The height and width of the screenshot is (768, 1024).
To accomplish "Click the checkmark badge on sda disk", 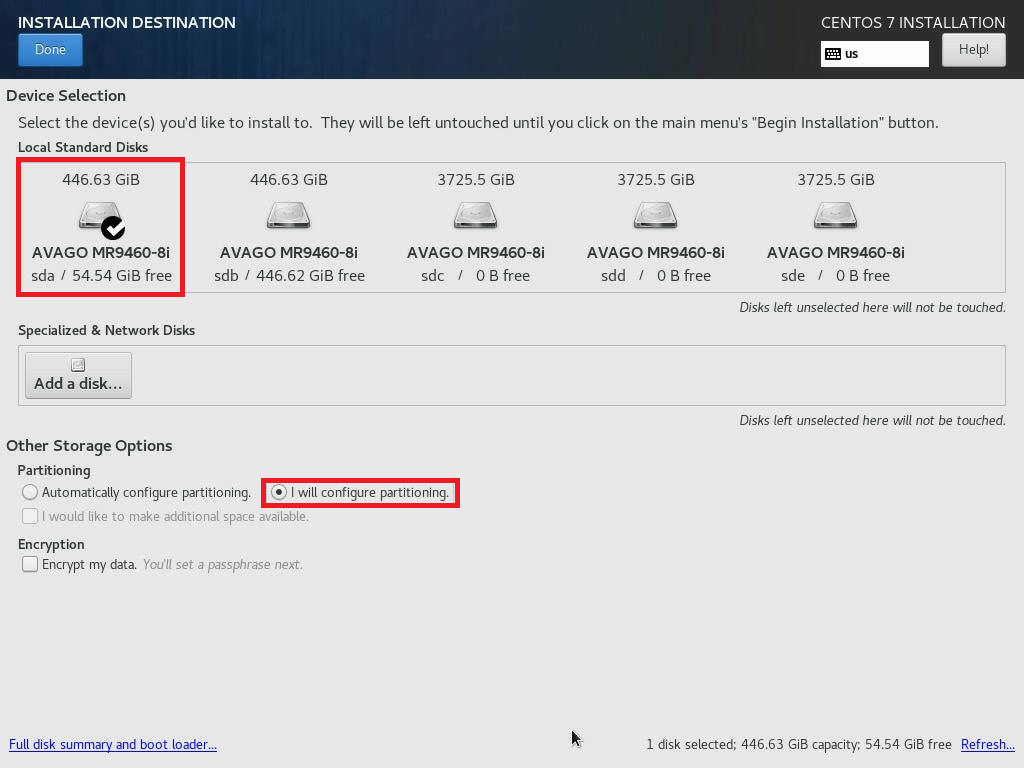I will [113, 228].
